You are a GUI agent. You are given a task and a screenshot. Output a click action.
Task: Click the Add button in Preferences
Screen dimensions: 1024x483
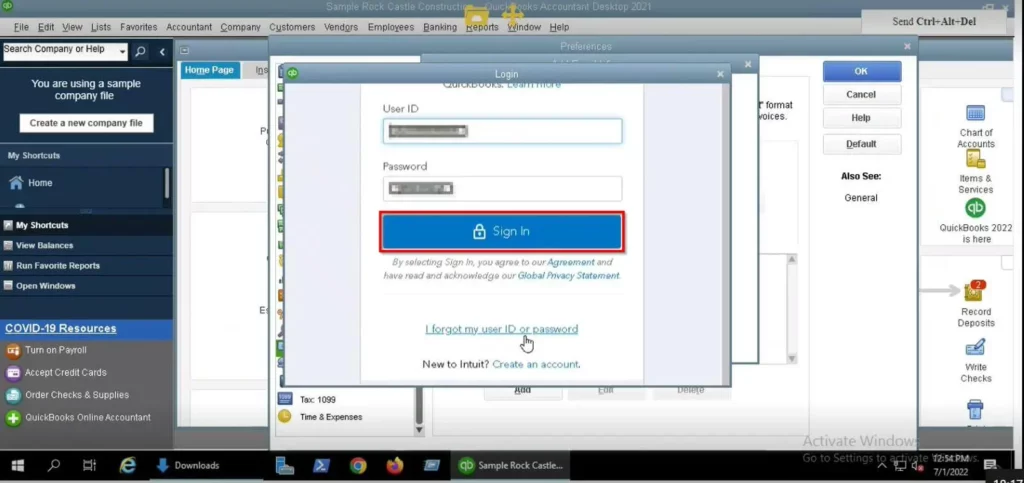coord(522,390)
